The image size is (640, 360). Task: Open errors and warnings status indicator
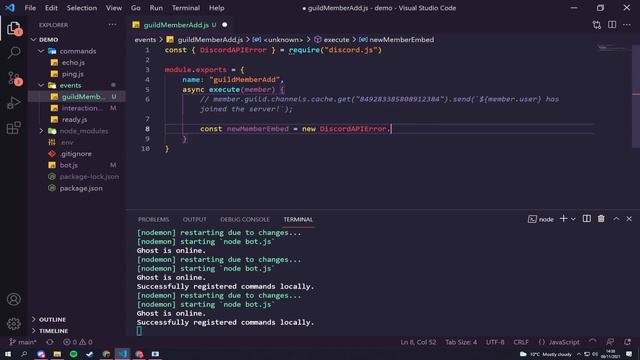tap(78, 342)
